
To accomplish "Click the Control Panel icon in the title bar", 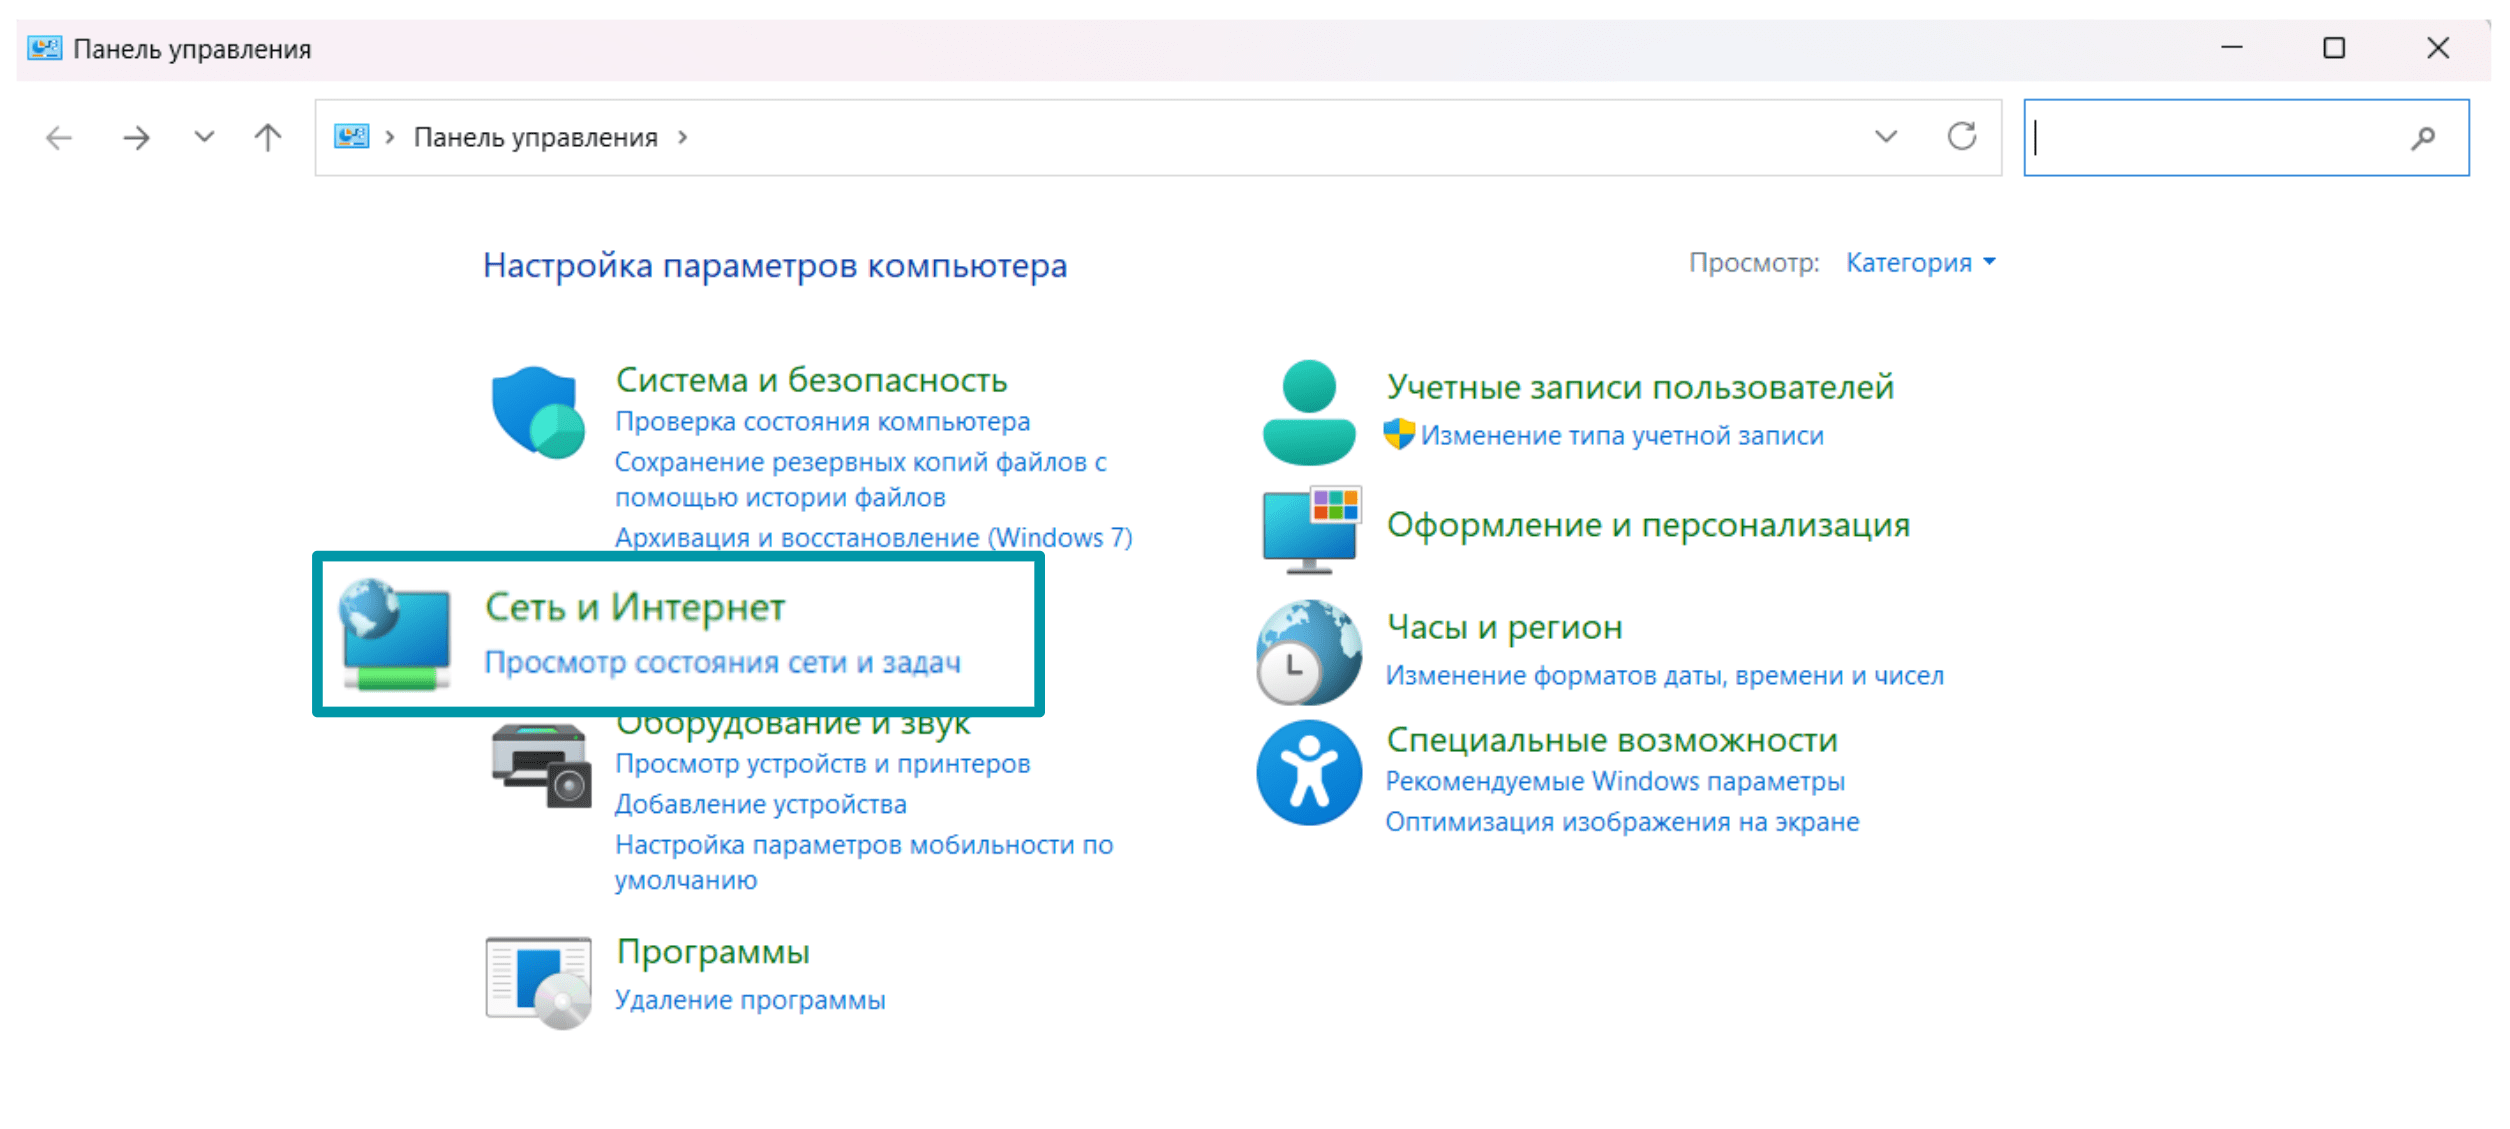I will coord(44,47).
